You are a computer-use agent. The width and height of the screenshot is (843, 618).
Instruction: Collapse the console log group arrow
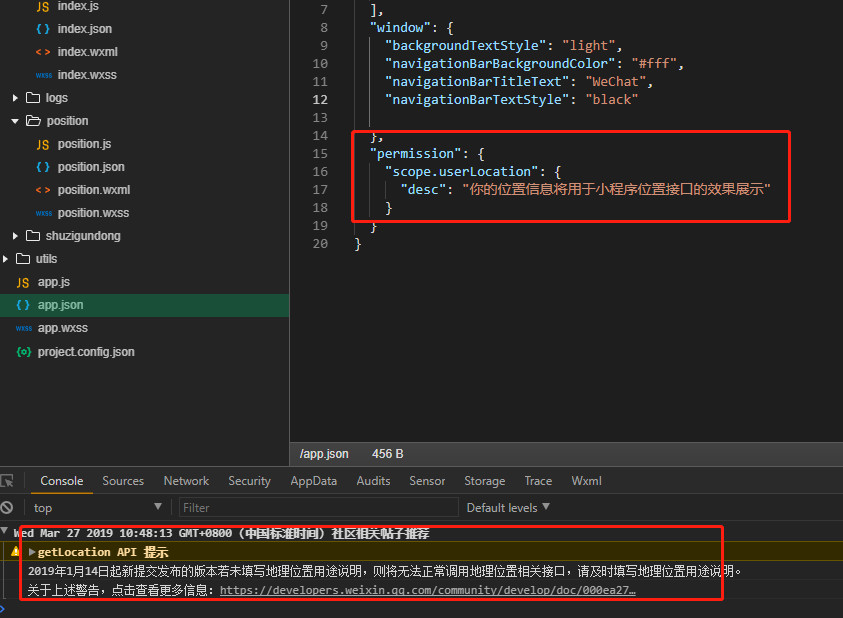tap(5, 531)
